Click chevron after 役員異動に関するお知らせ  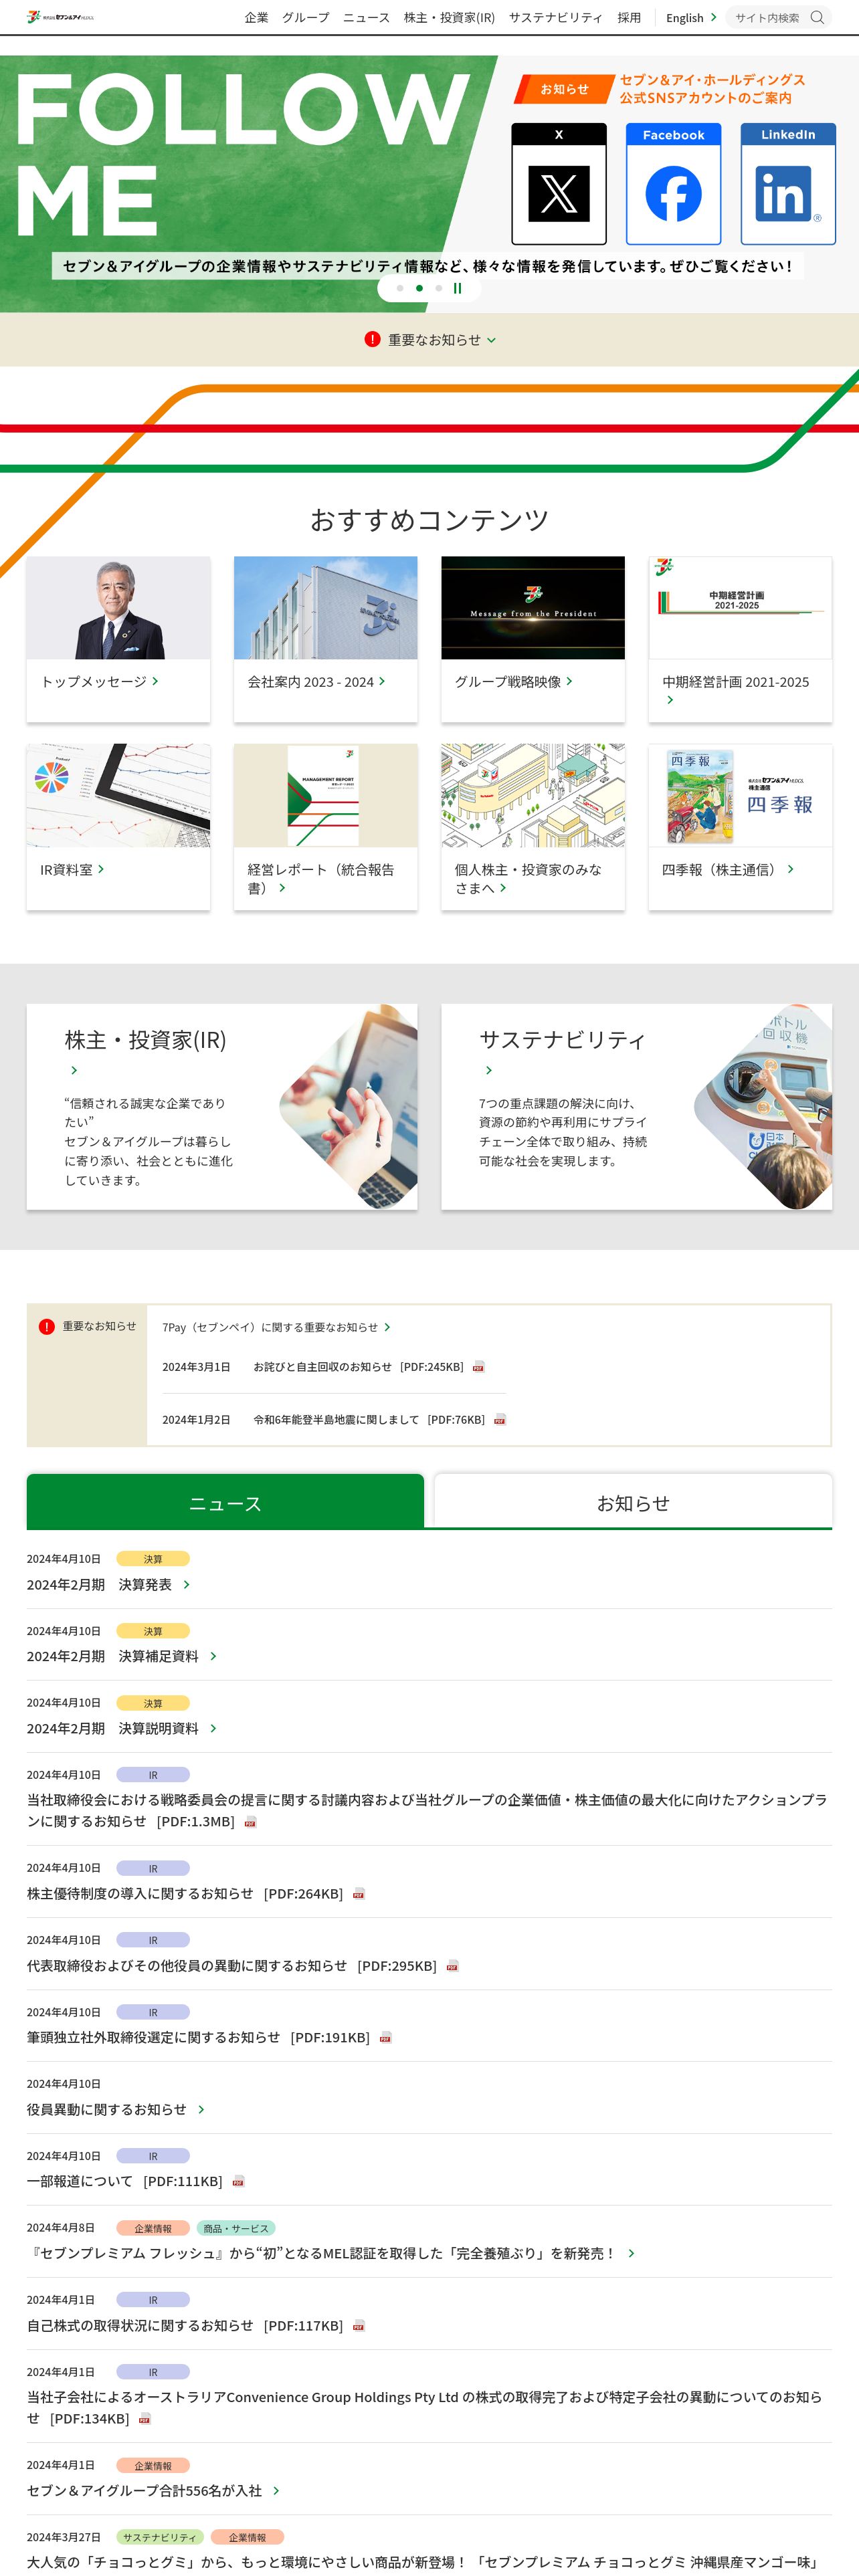pyautogui.click(x=201, y=2110)
